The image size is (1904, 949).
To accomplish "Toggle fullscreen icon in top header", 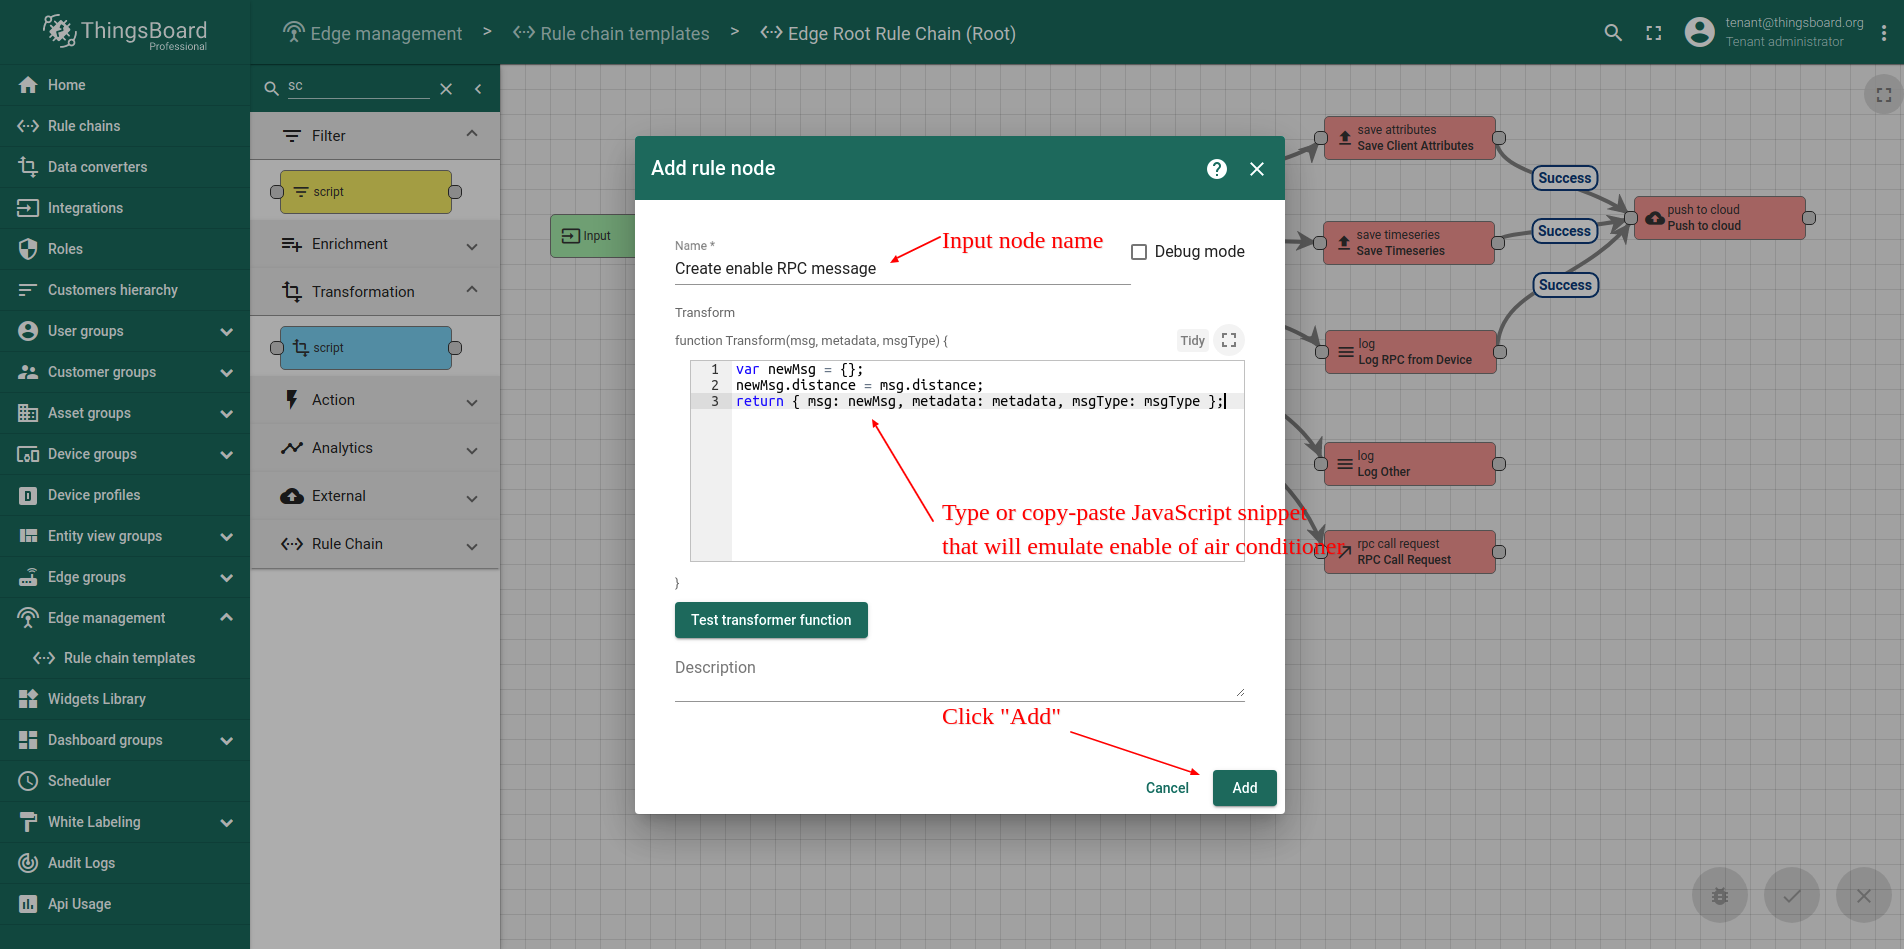I will (x=1653, y=33).
